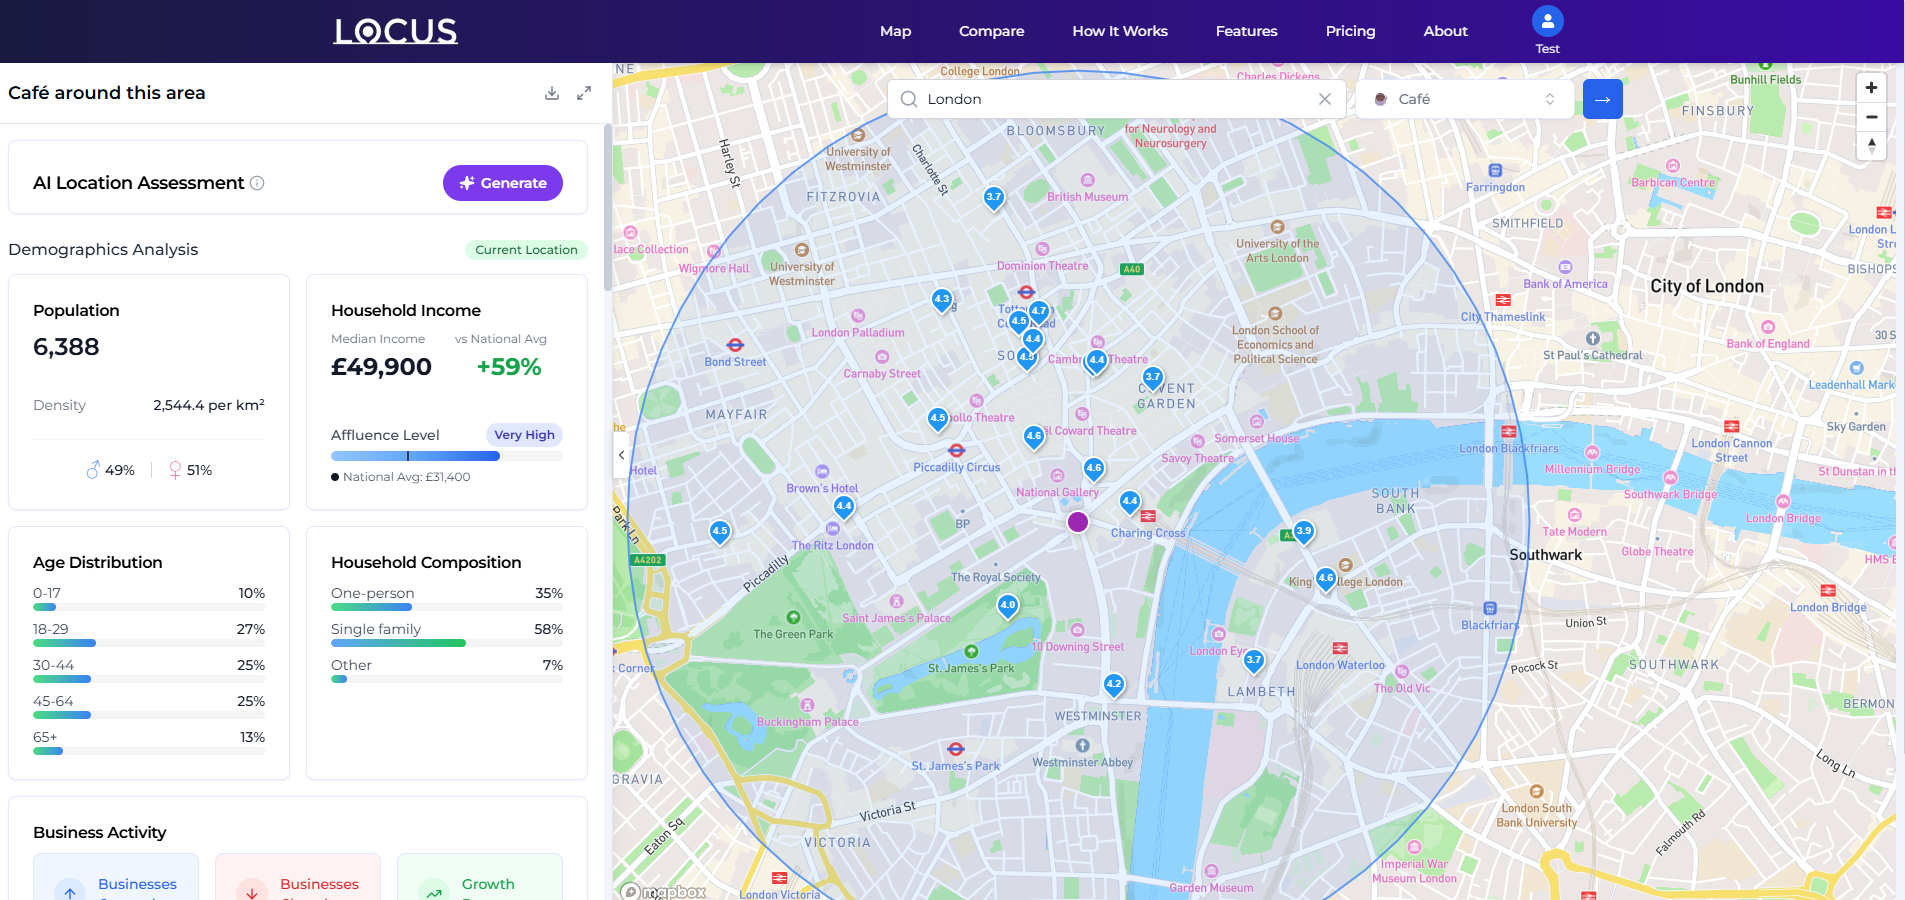
Task: Select the 4.6 café marker near Noël Coward Theatre
Action: coord(1034,437)
